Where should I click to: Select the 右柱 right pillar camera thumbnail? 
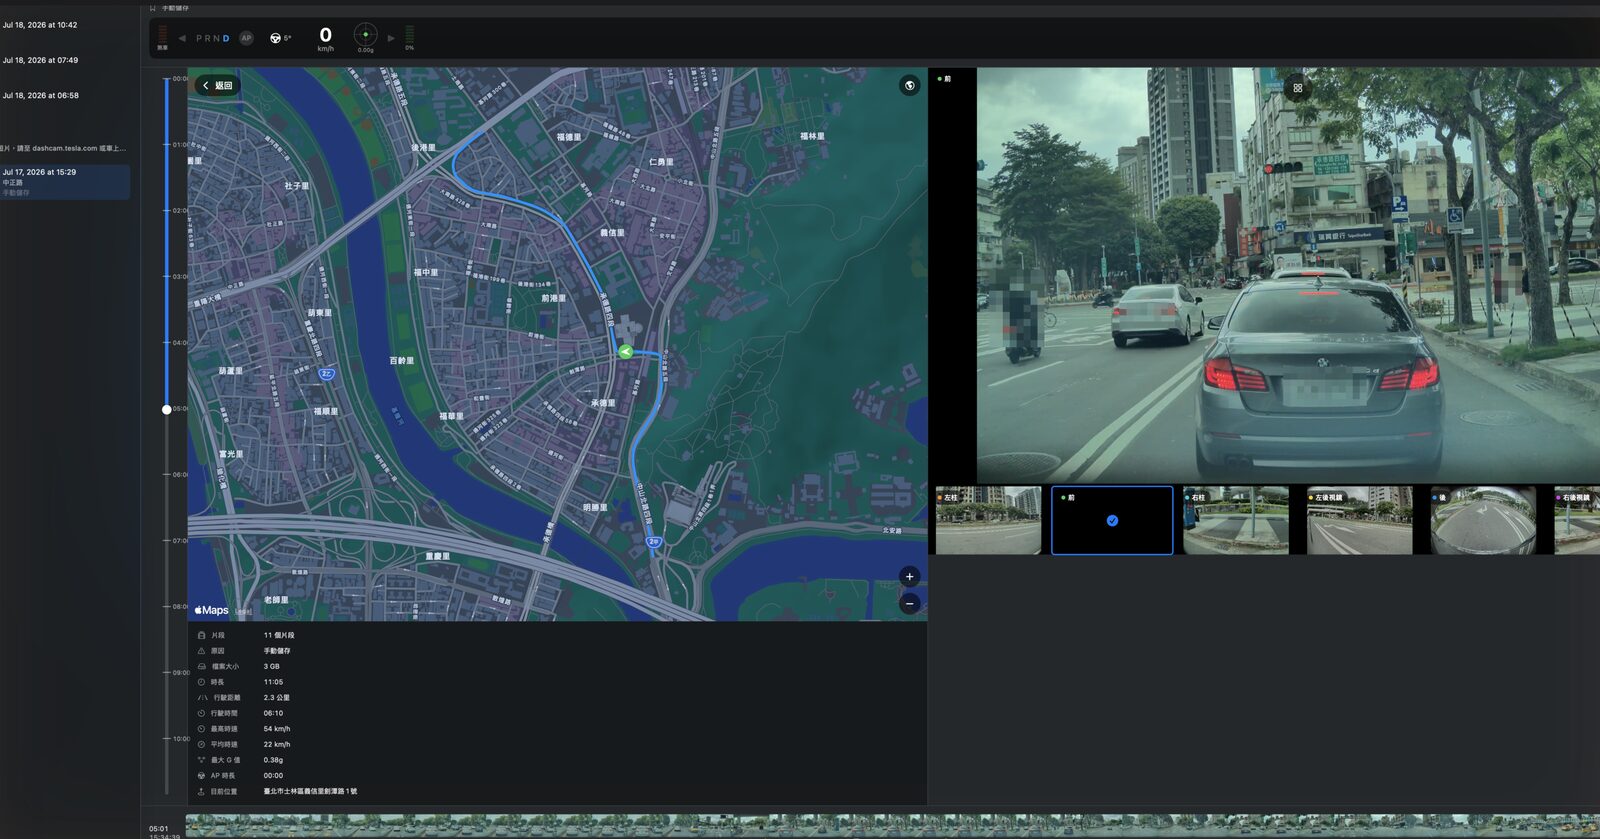[1236, 520]
